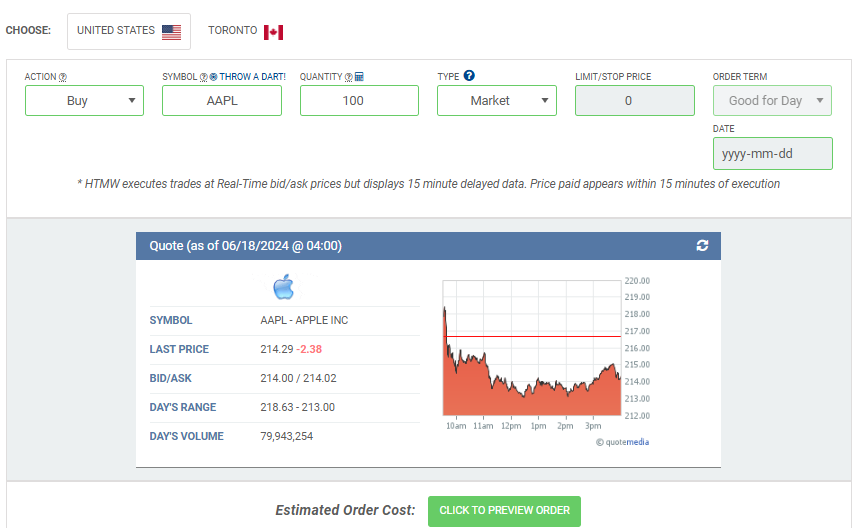Click the Limit/Stop Price field

(x=634, y=101)
